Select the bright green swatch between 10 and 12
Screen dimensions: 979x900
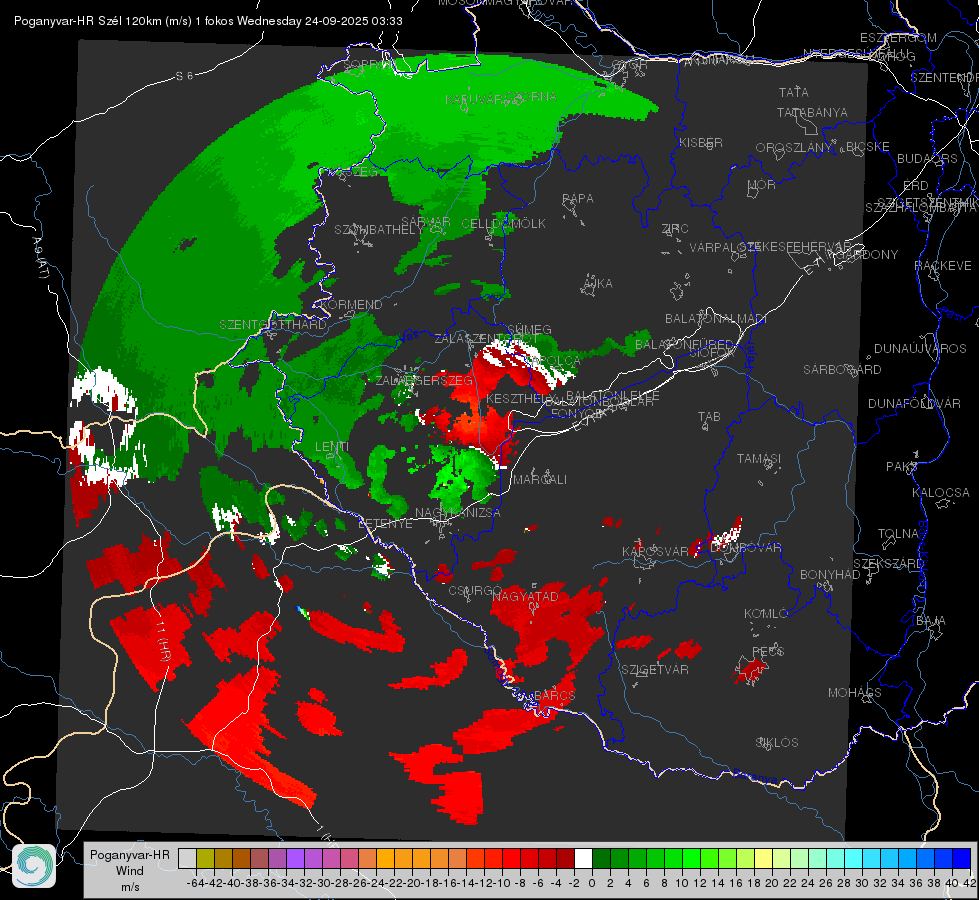pyautogui.click(x=691, y=858)
